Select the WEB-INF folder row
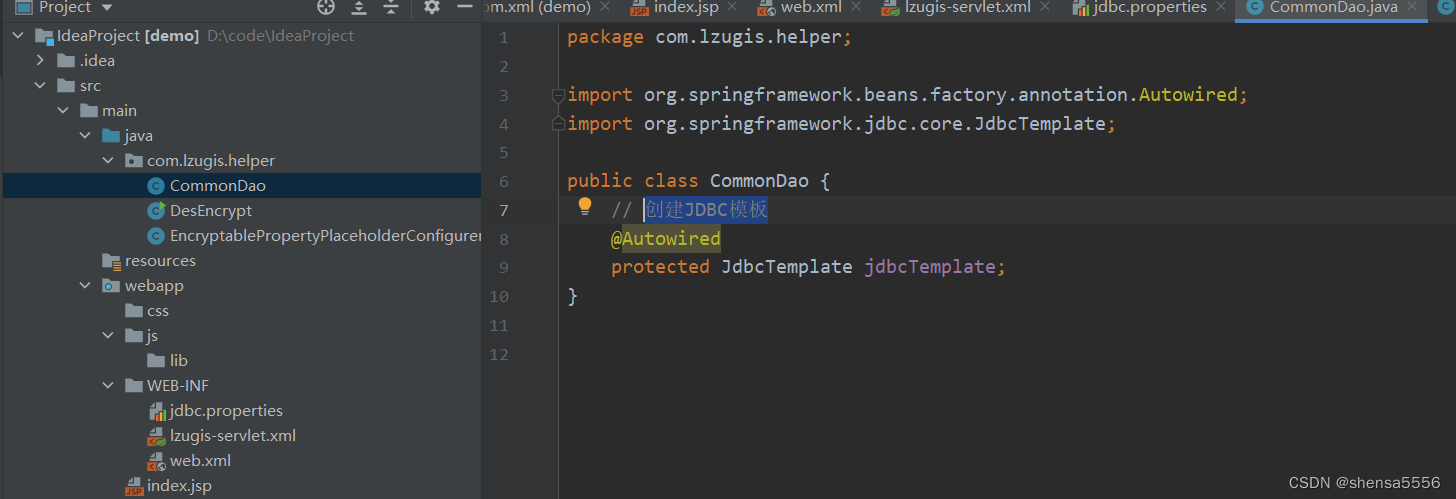Image resolution: width=1456 pixels, height=499 pixels. (x=241, y=386)
